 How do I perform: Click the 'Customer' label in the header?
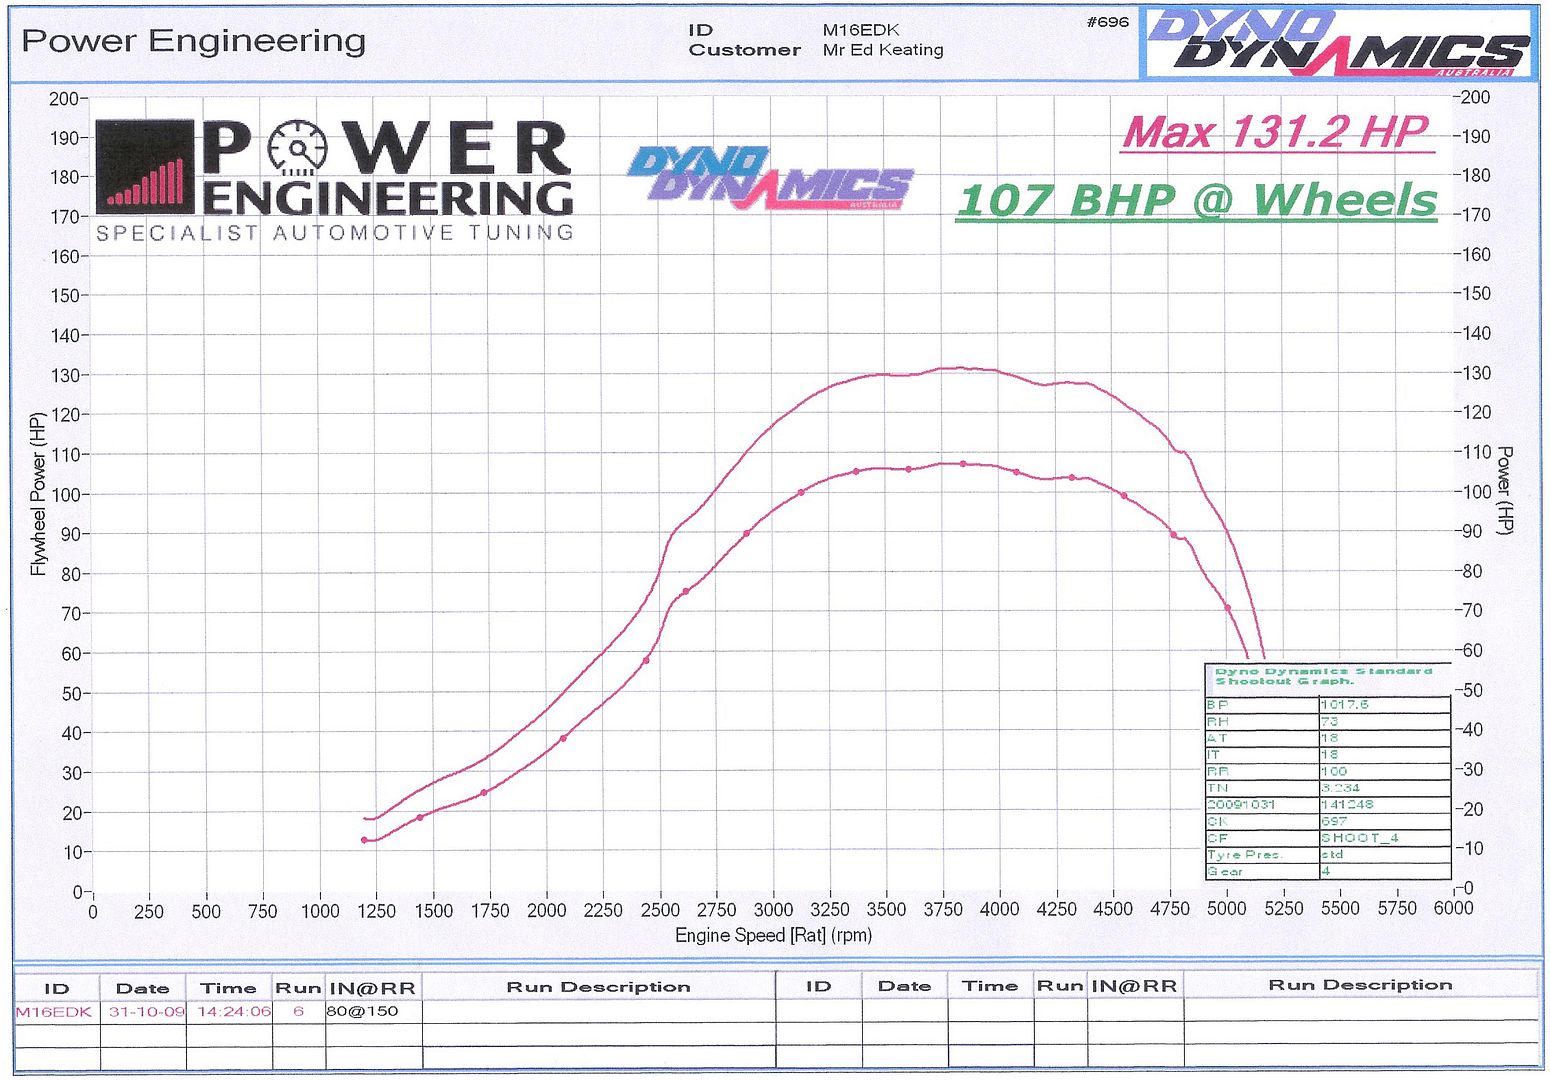tap(745, 50)
